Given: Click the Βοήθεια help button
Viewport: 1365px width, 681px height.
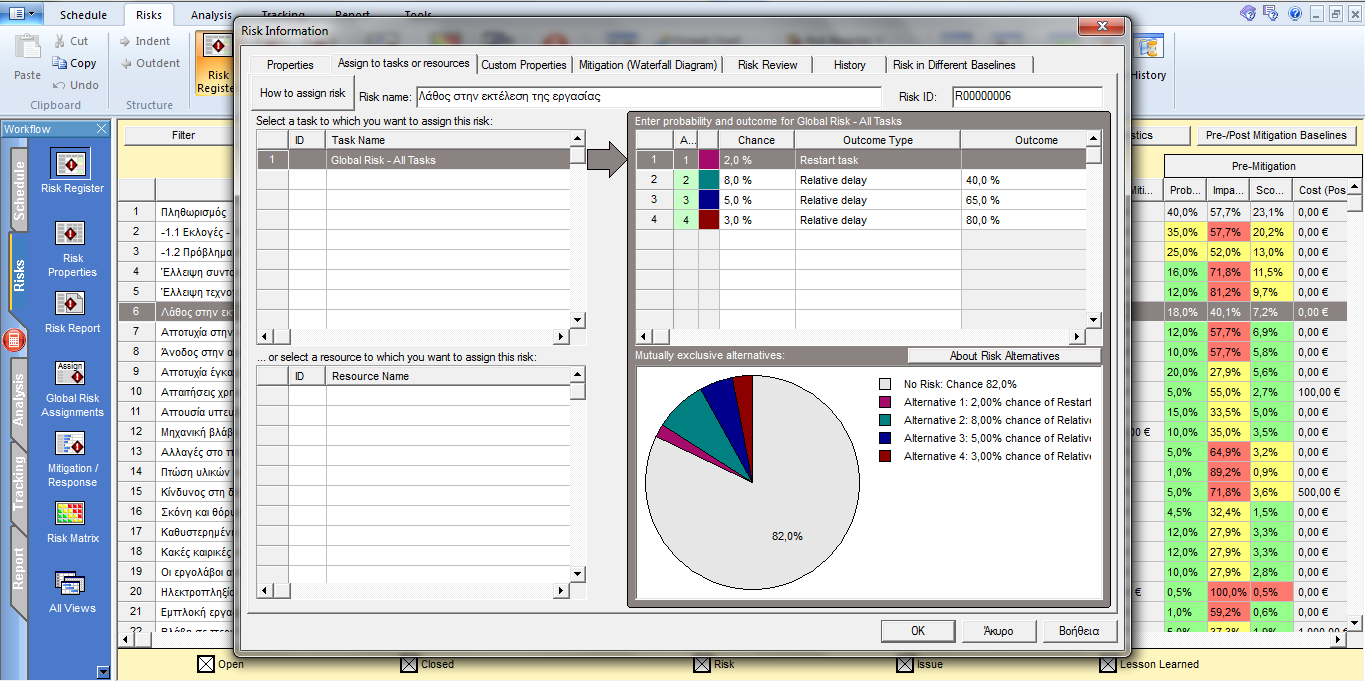Looking at the screenshot, I should point(1079,631).
